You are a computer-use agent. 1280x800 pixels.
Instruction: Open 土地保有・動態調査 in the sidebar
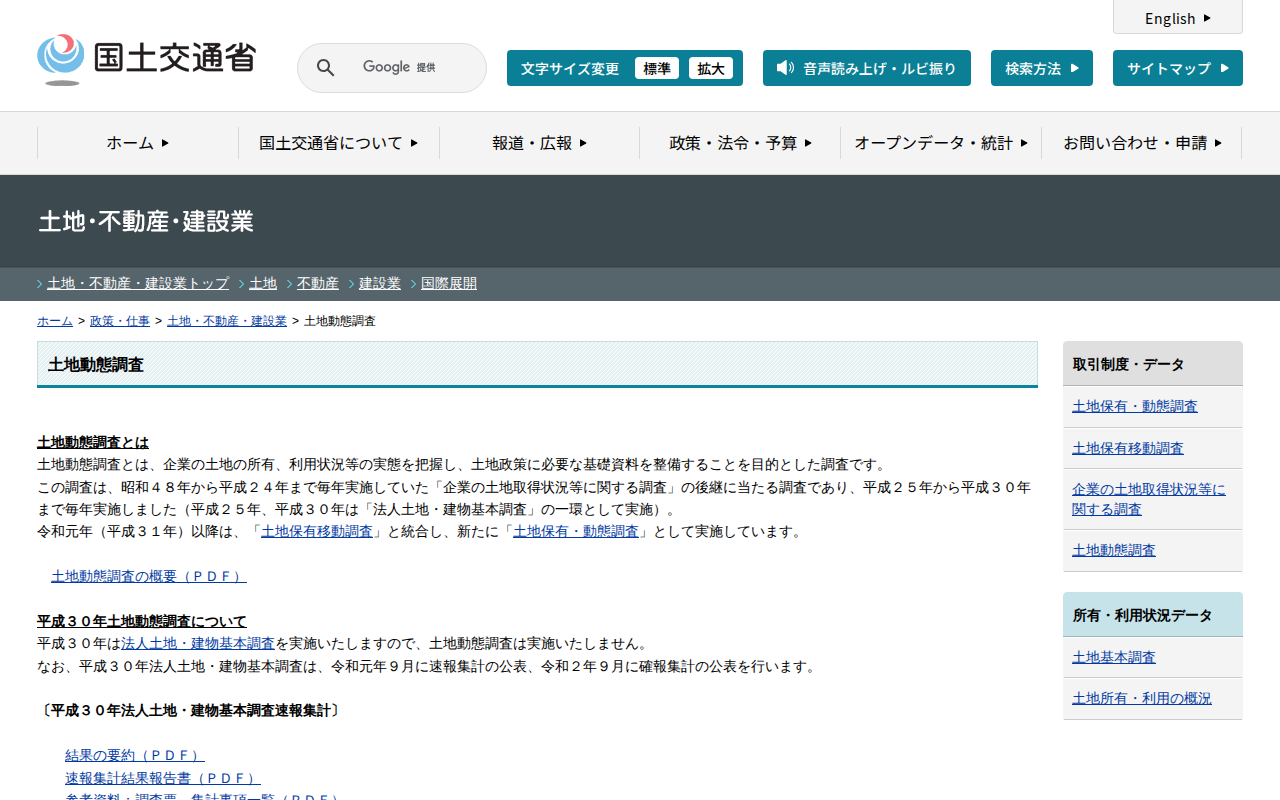coord(1134,406)
